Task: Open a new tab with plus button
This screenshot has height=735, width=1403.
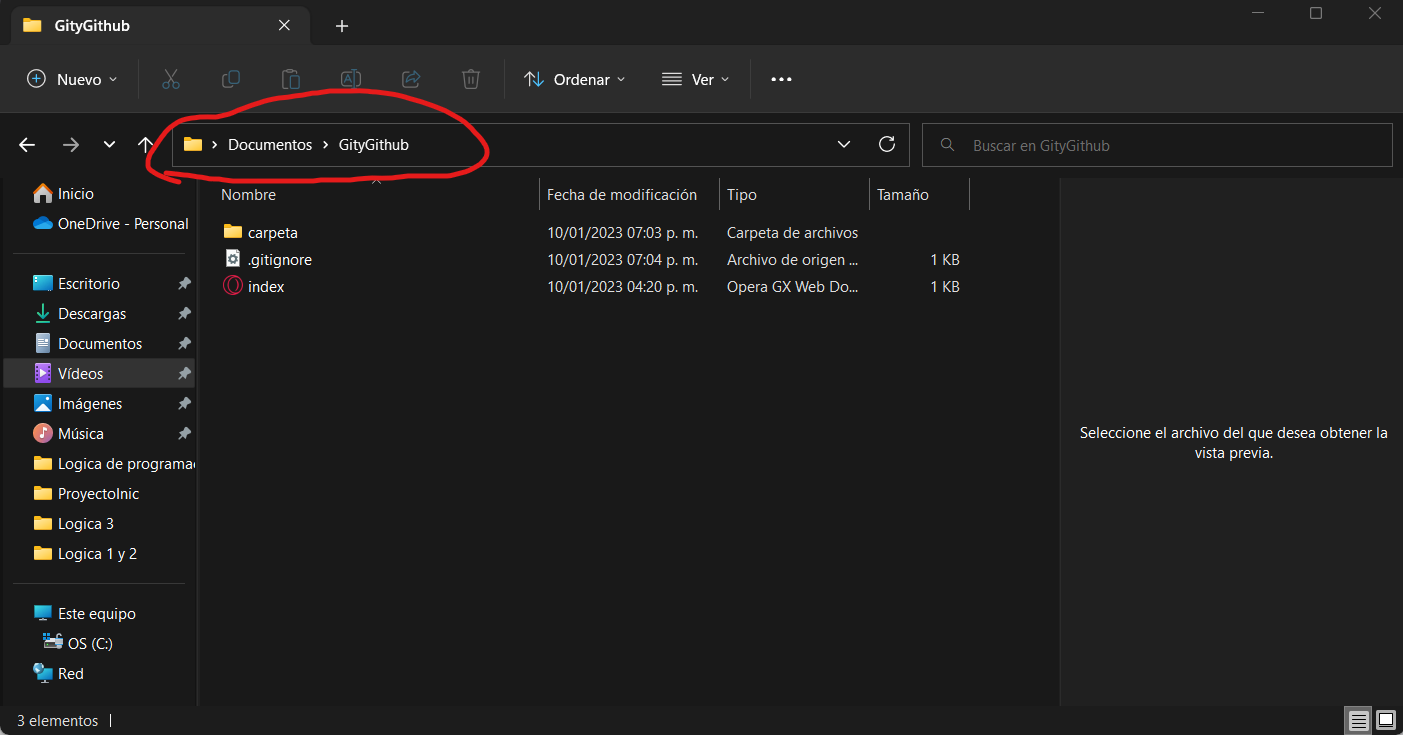Action: [x=342, y=26]
